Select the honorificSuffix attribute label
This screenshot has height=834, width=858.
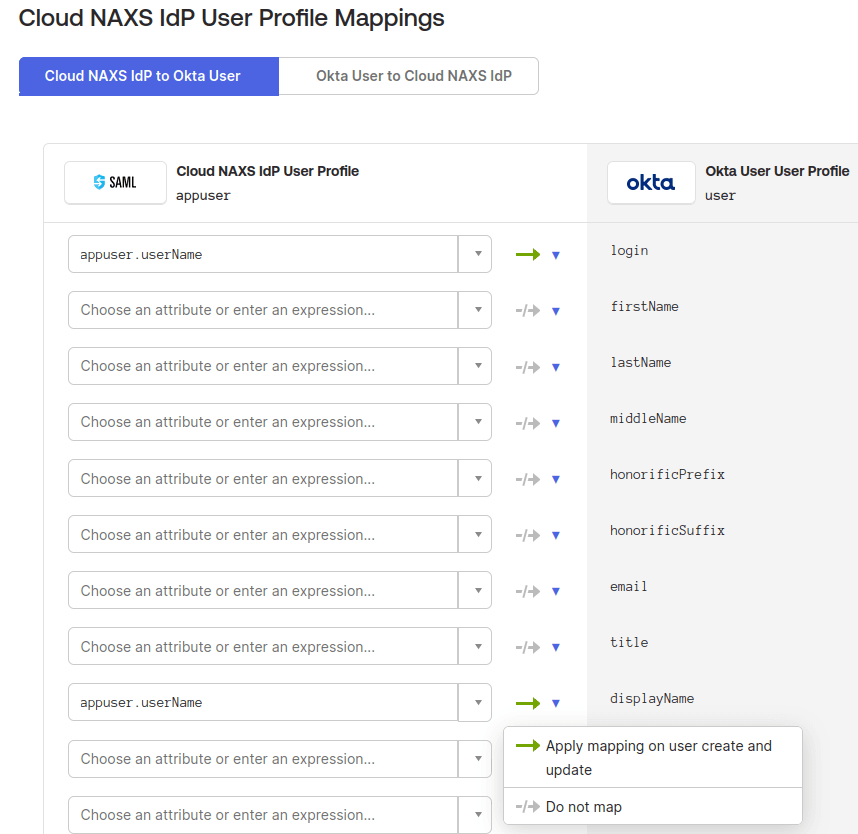coord(668,530)
